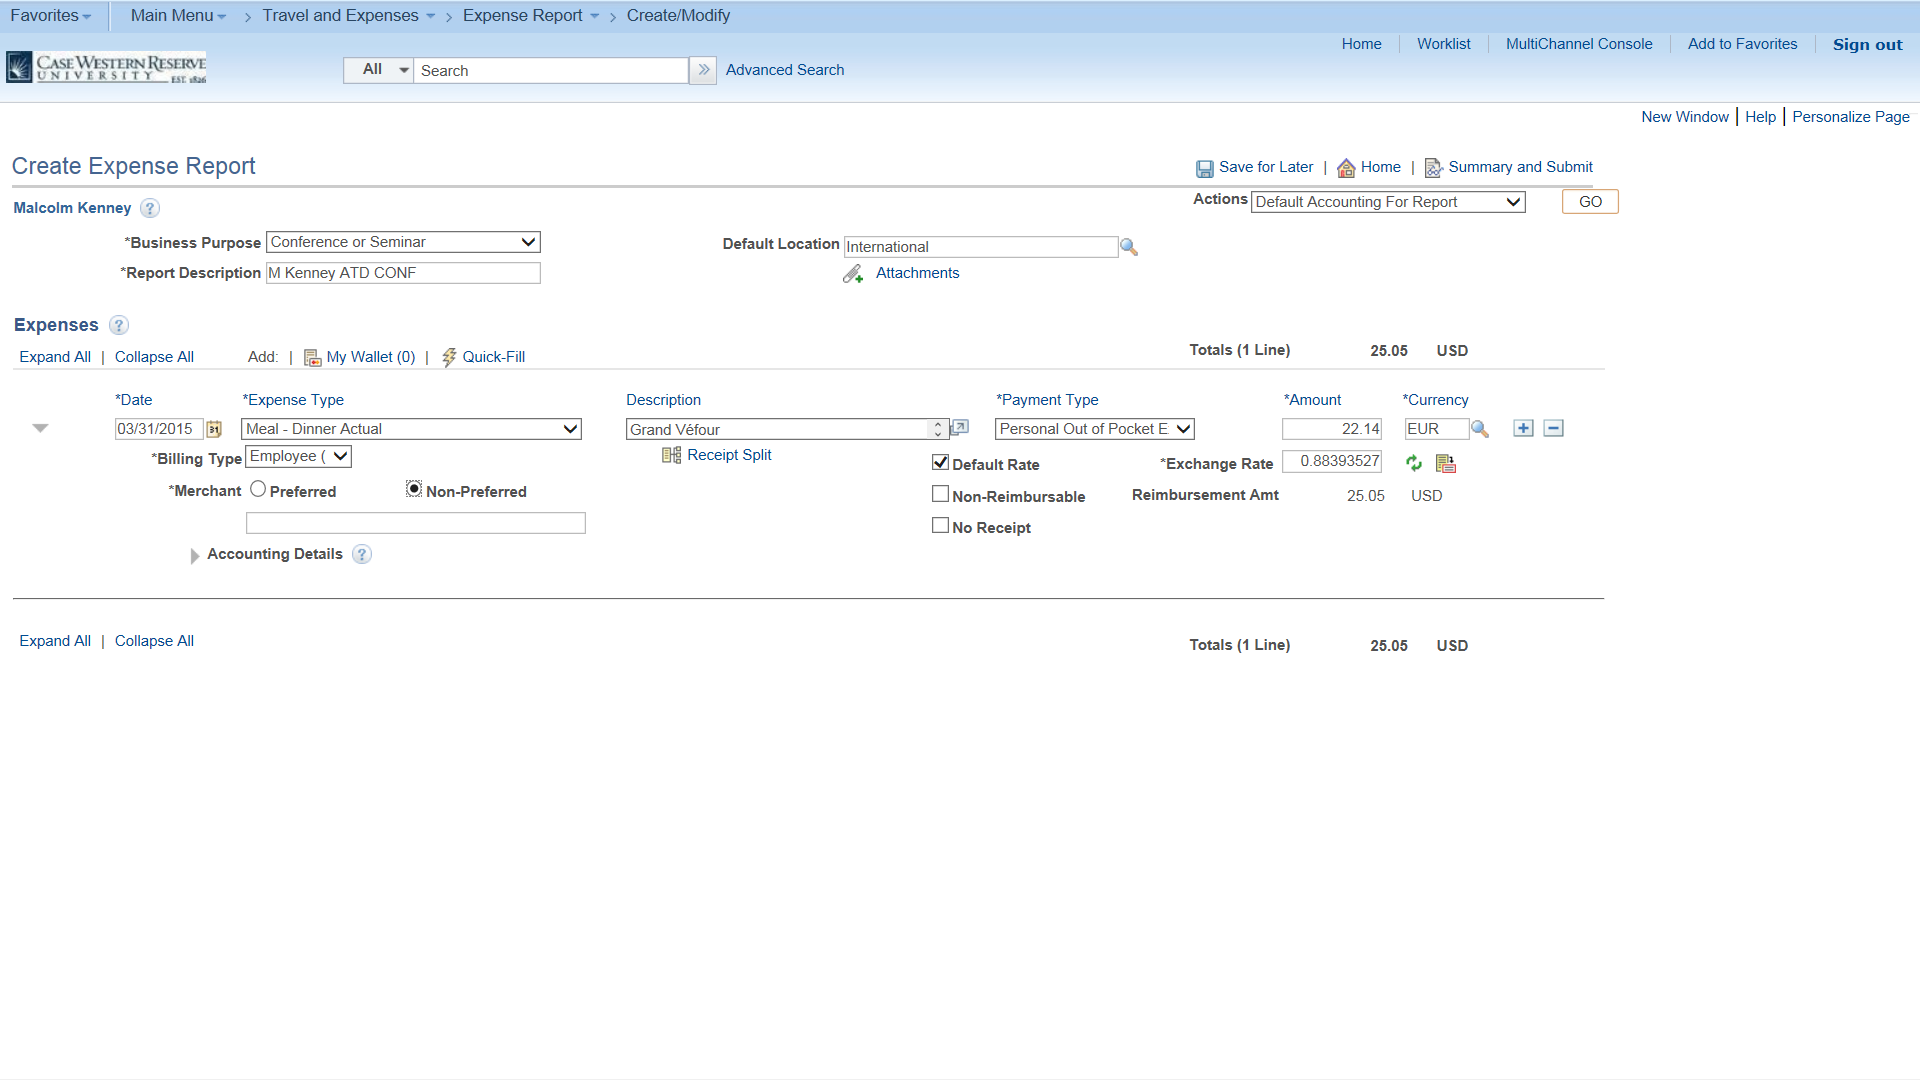1920x1080 pixels.
Task: Check the No Receipt checkbox
Action: [940, 525]
